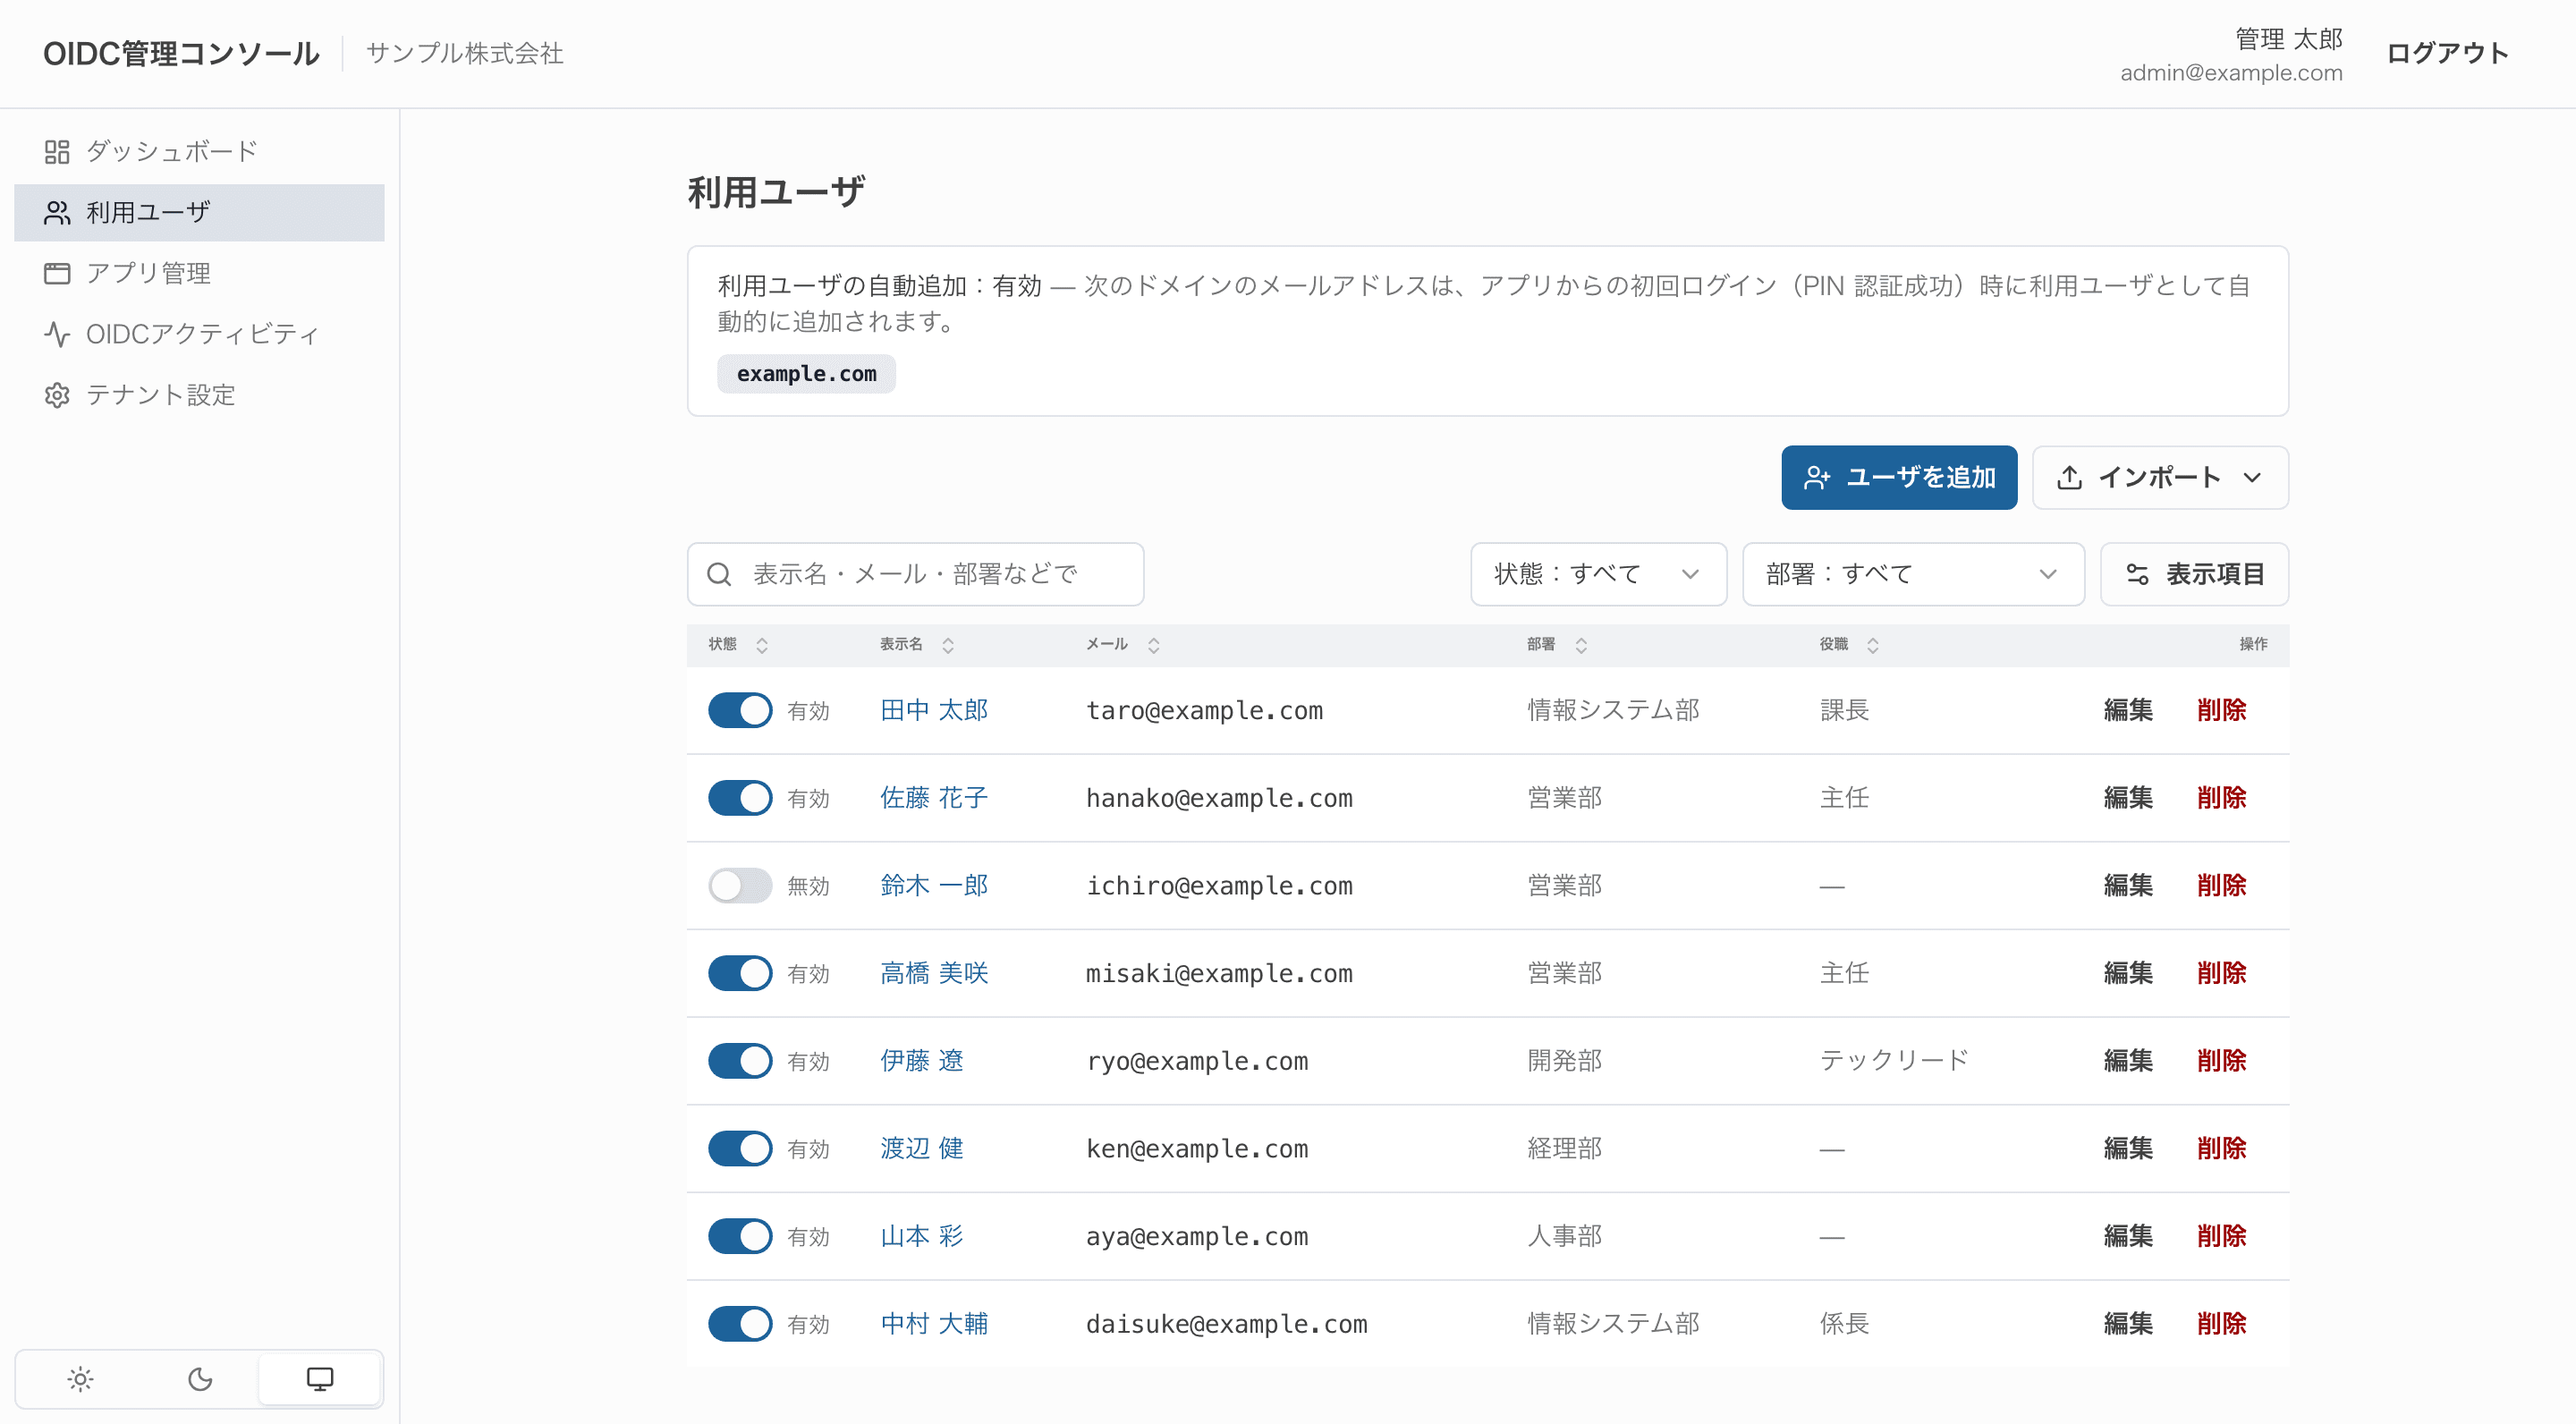Open 佐藤 花子 user name link
Image resolution: width=2576 pixels, height=1424 pixels.
[934, 798]
